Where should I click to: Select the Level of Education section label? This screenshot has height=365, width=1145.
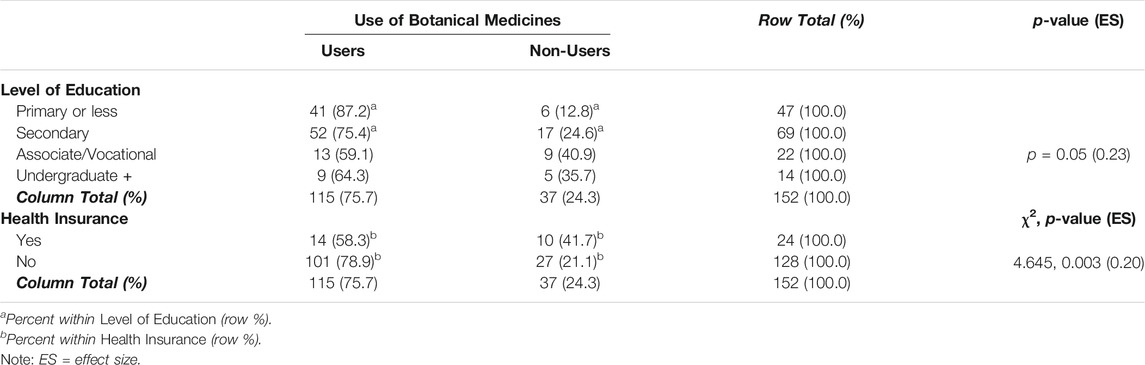coord(71,91)
